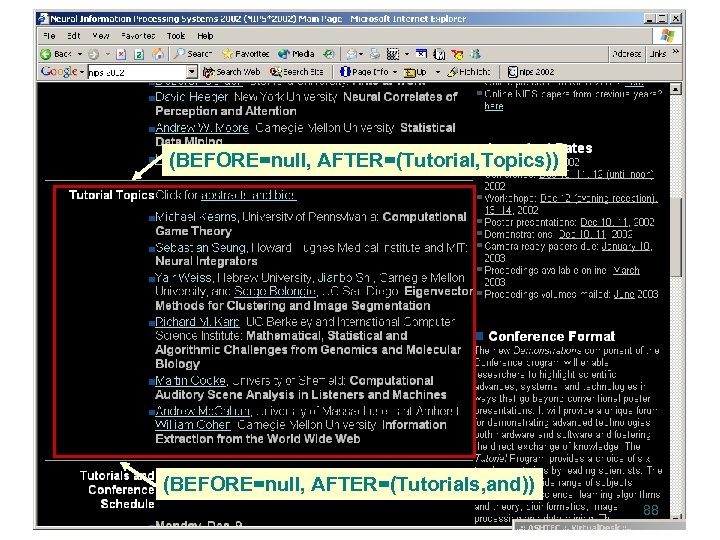
Task: Open the File menu
Action: tap(49, 36)
